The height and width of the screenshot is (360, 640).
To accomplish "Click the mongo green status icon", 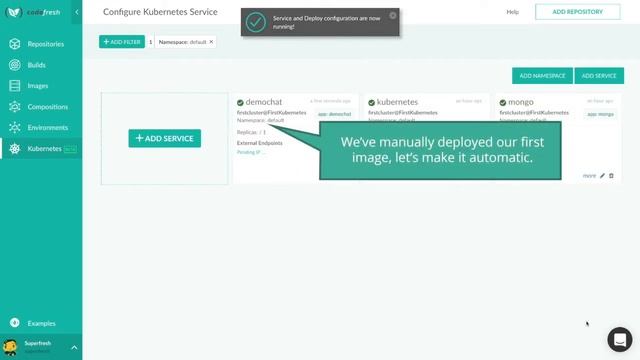I will click(x=503, y=102).
